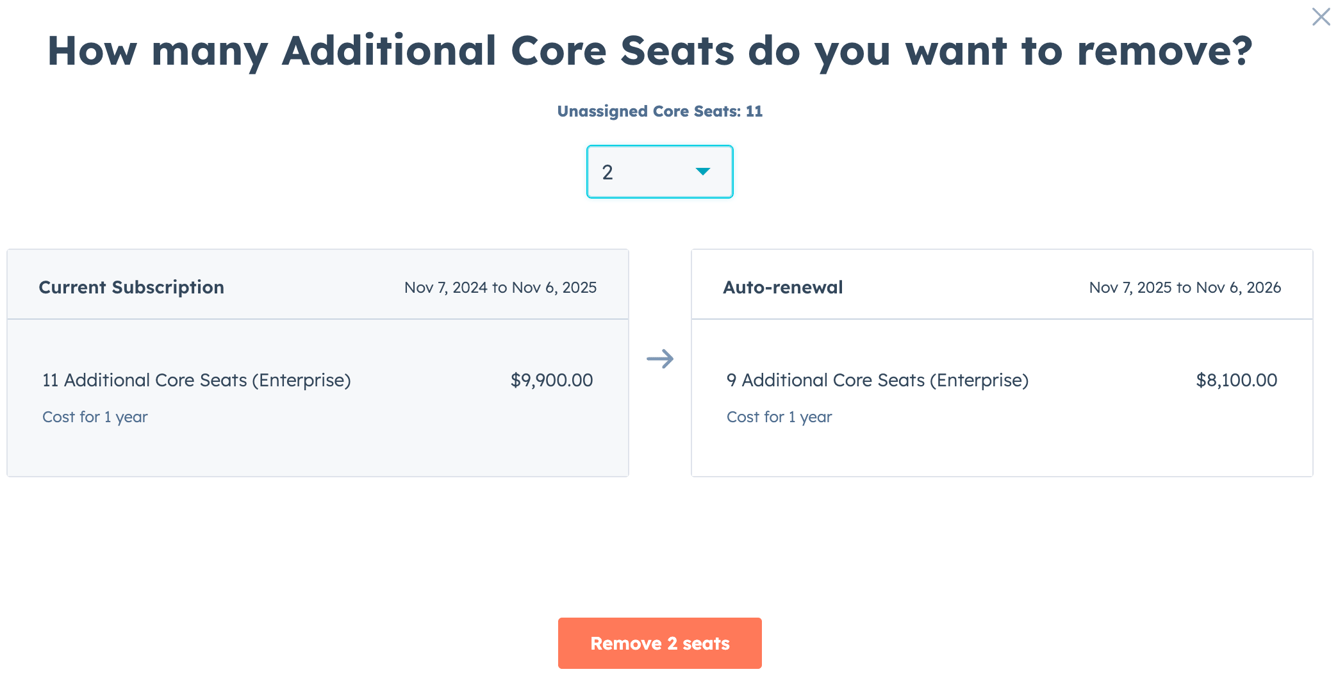
Task: Click the $8,100.00 price text
Action: [1237, 380]
